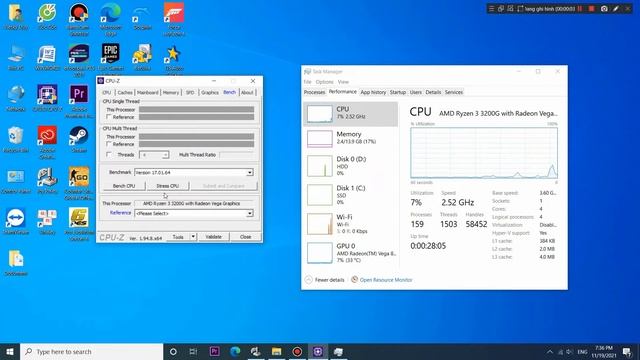Open the notification center icon
Image resolution: width=640 pixels, height=360 pixels.
point(627,351)
